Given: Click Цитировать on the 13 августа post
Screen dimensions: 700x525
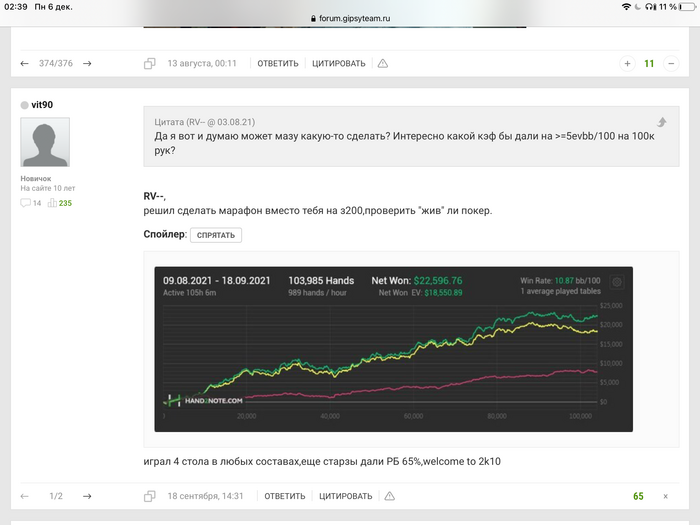Looking at the screenshot, I should coord(338,63).
